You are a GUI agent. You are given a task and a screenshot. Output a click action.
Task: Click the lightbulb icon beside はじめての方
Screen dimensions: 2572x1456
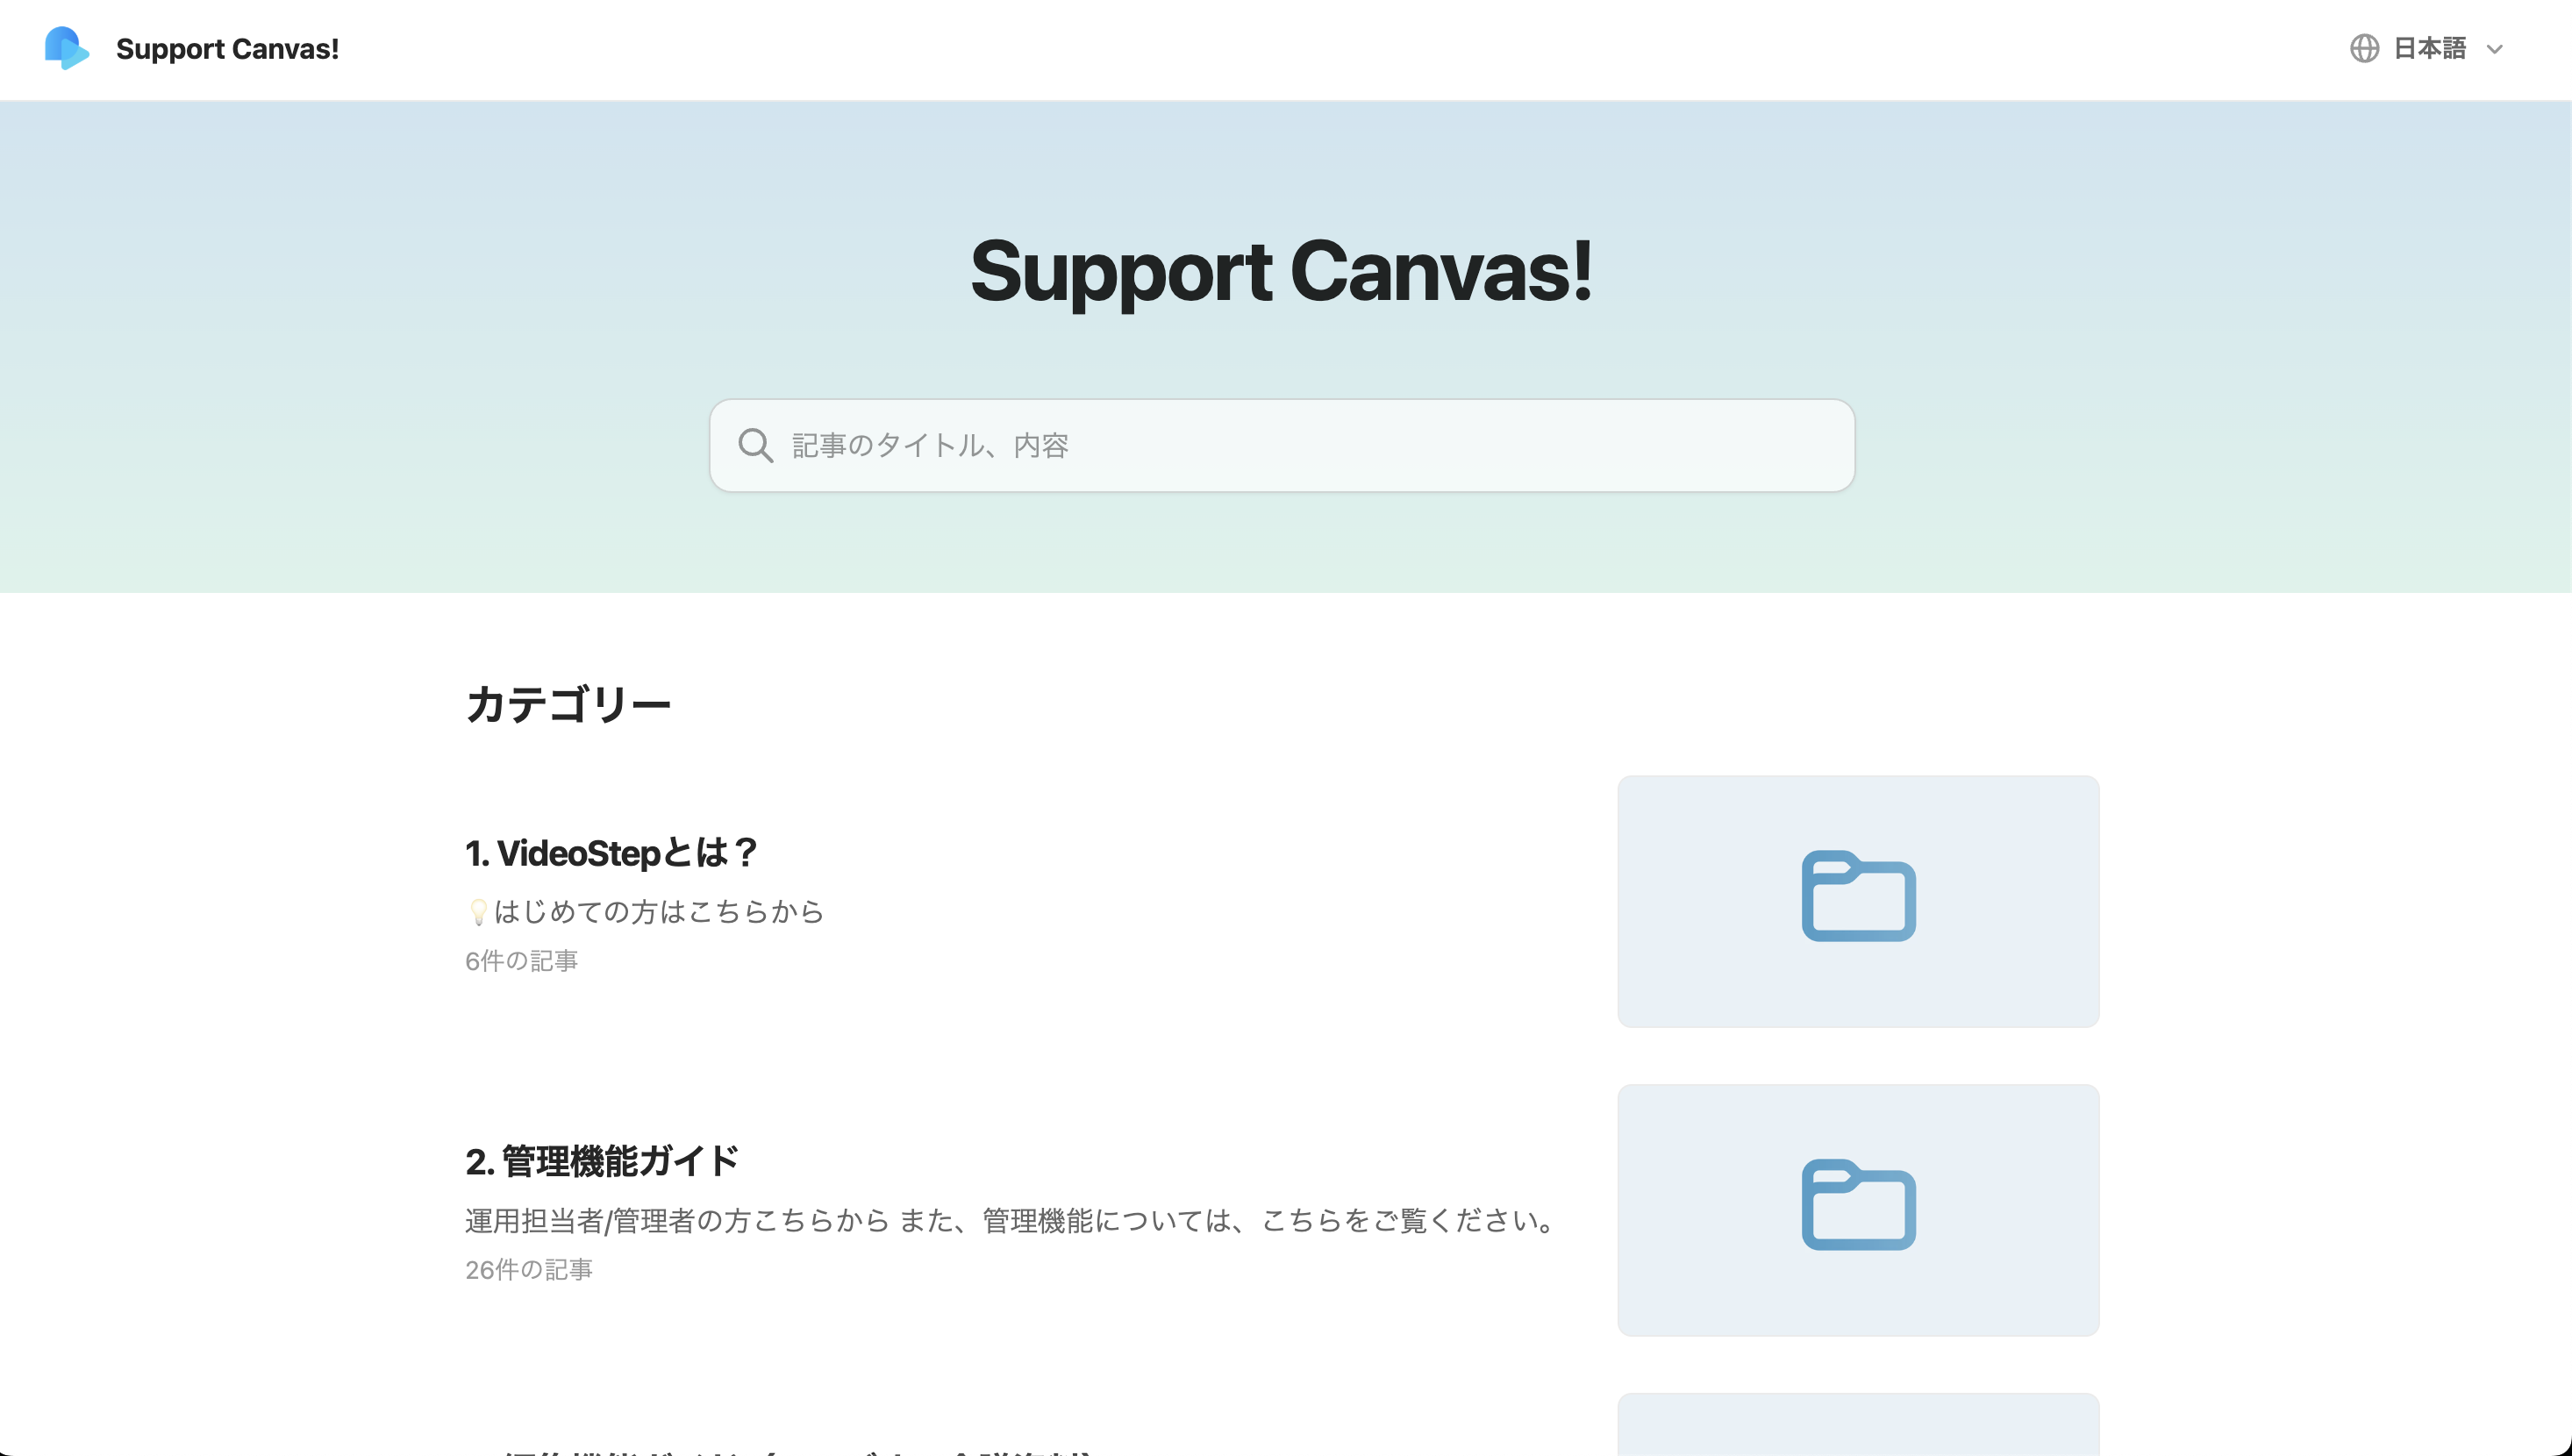point(478,912)
